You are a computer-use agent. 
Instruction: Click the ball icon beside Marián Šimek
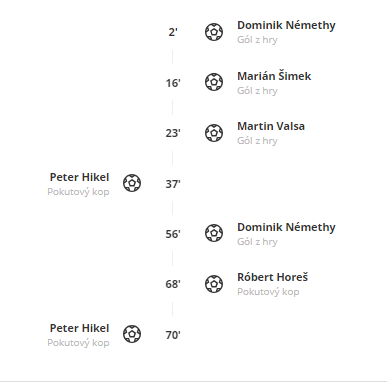pos(214,82)
